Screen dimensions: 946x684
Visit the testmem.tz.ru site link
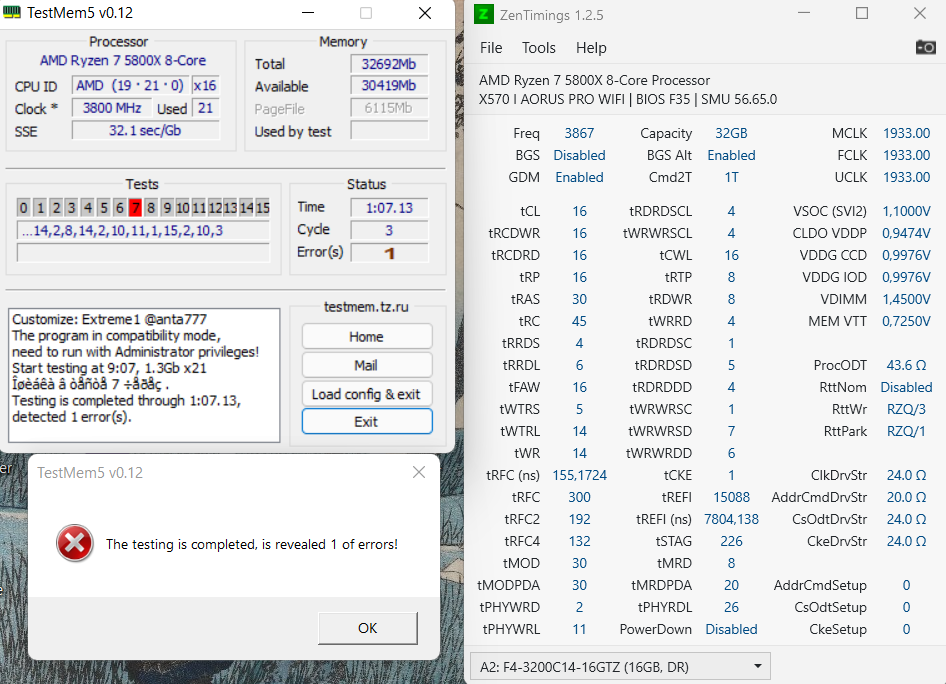(366, 304)
